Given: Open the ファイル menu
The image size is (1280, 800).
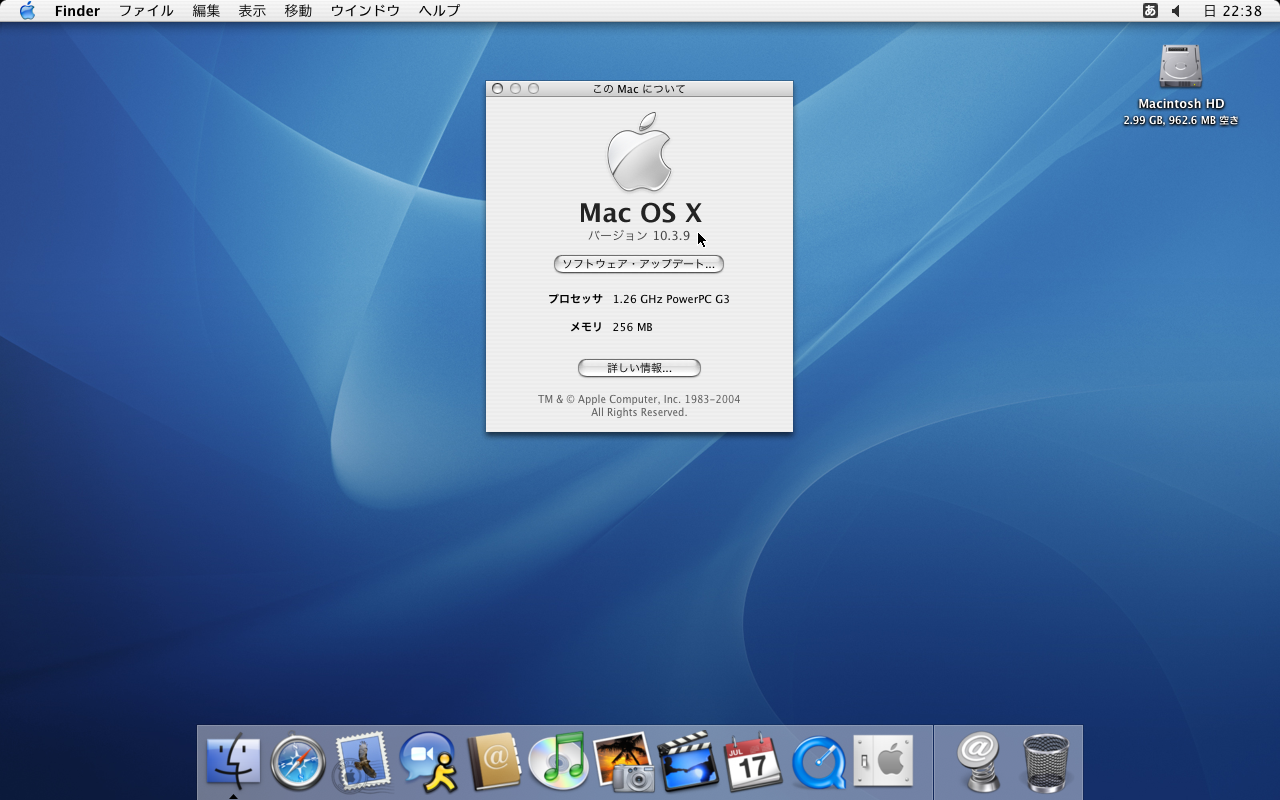Looking at the screenshot, I should (146, 11).
